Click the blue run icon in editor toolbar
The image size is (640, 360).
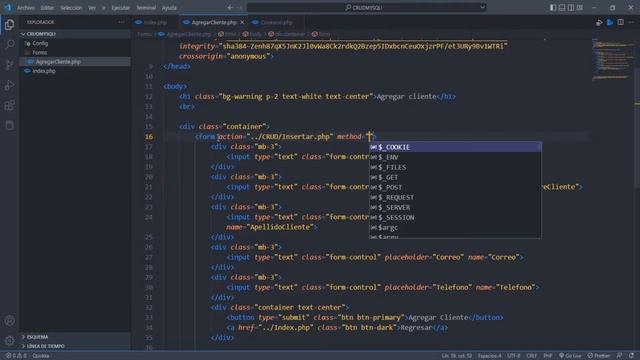(x=610, y=22)
